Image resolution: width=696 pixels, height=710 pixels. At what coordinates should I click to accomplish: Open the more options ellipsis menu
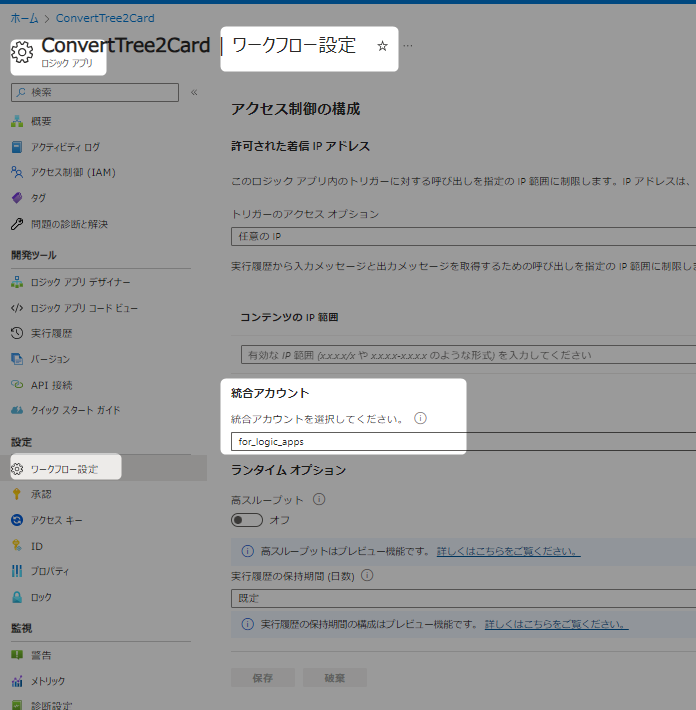(x=408, y=46)
